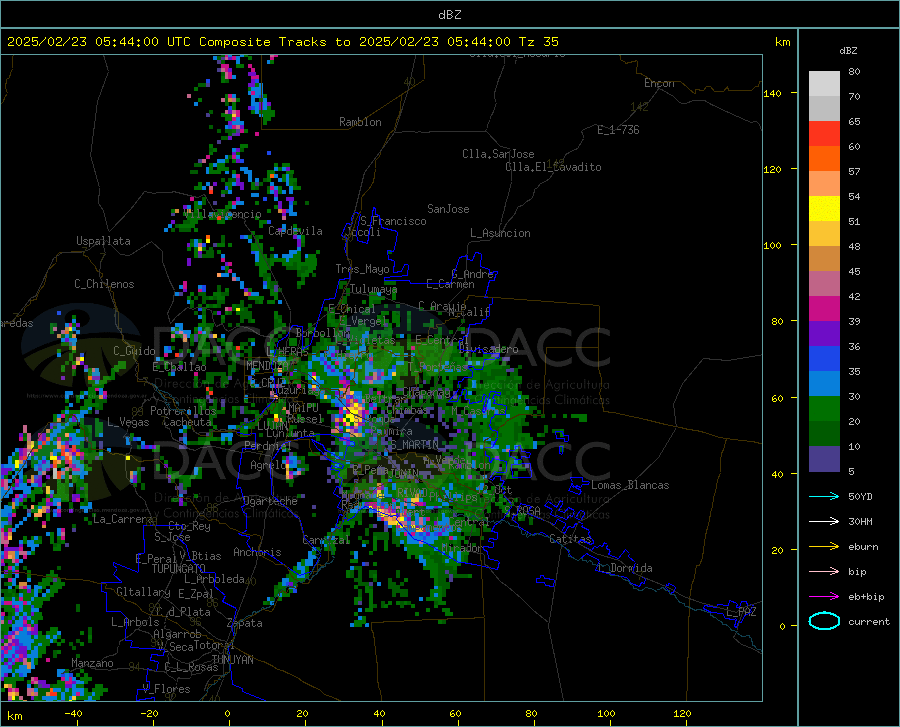The image size is (900, 727).
Task: Click the 'L_Asuncion' place label
Action: coord(500,233)
